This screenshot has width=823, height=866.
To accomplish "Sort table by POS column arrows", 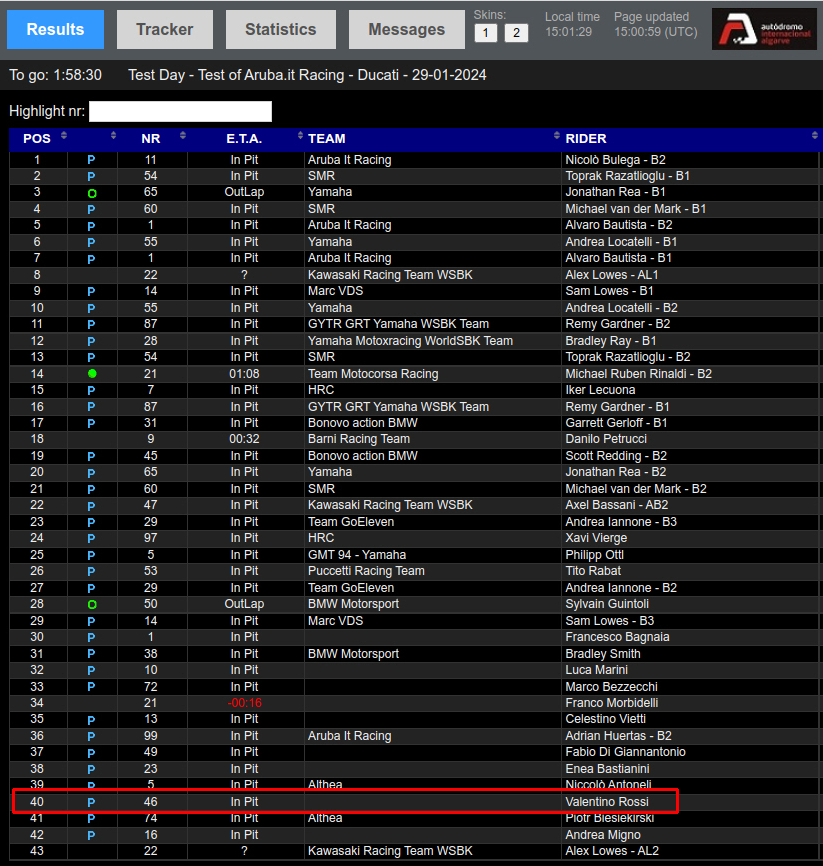I will coord(59,138).
